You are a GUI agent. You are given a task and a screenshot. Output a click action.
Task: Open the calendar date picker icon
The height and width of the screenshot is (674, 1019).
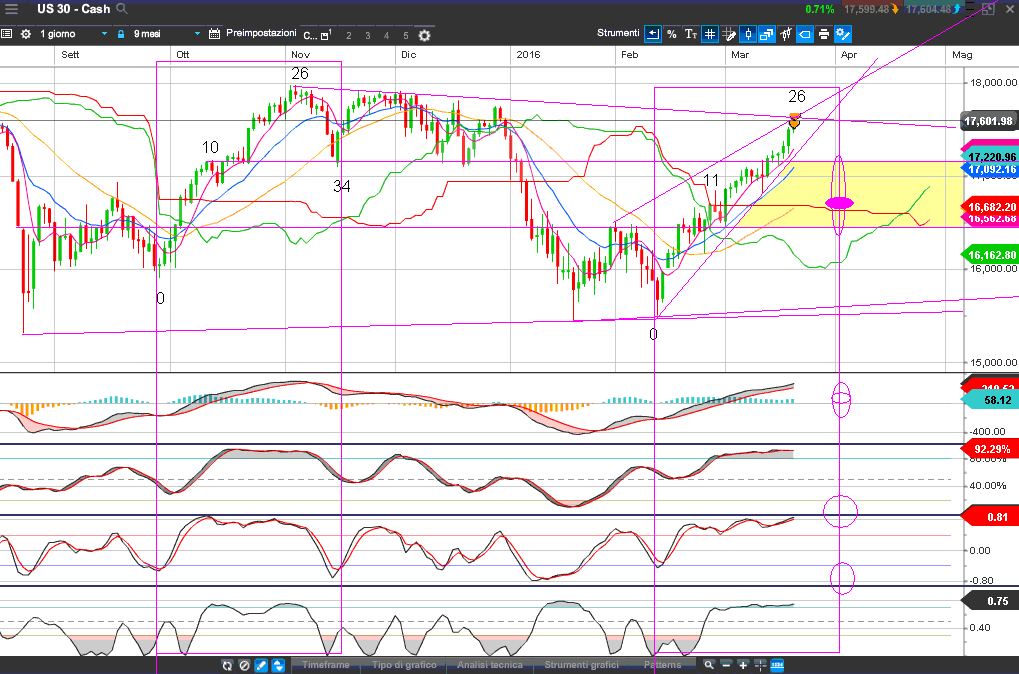214,34
